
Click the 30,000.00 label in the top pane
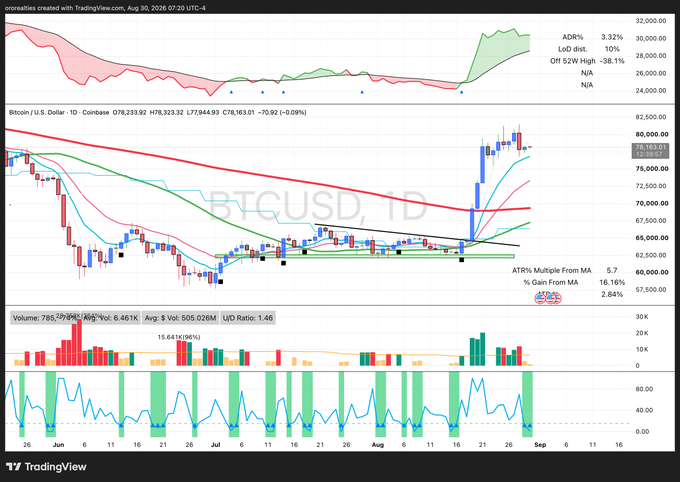pyautogui.click(x=651, y=38)
